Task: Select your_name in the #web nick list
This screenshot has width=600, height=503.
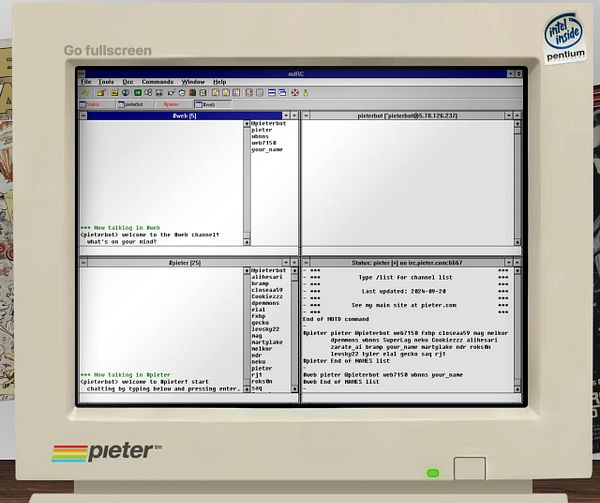Action: (267, 150)
